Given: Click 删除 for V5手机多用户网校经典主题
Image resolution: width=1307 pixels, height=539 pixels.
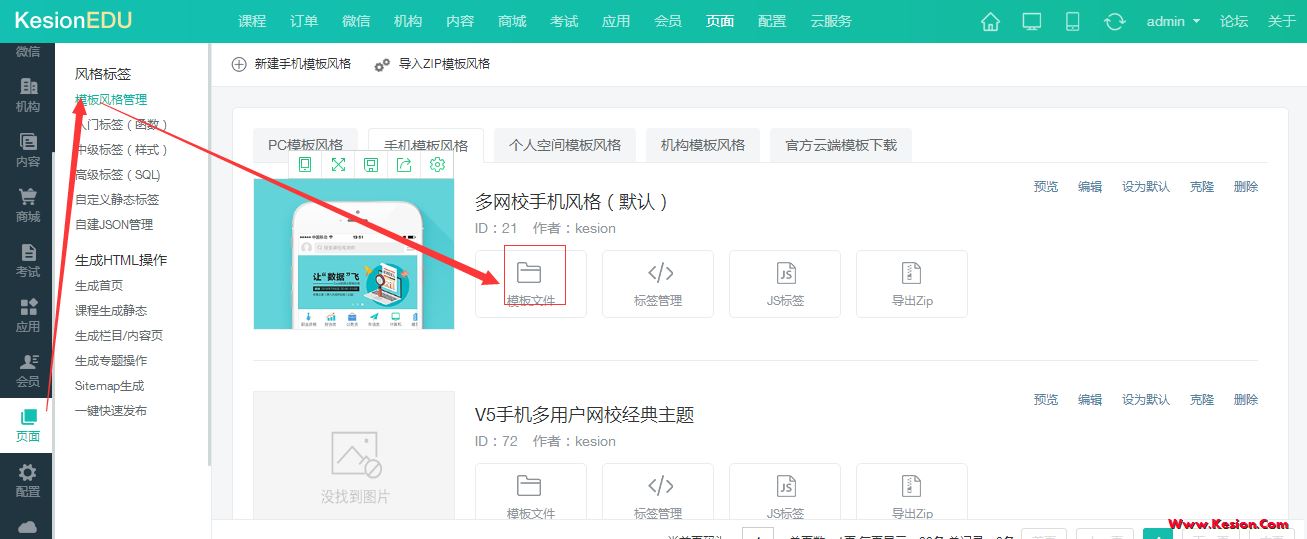Looking at the screenshot, I should [1246, 400].
